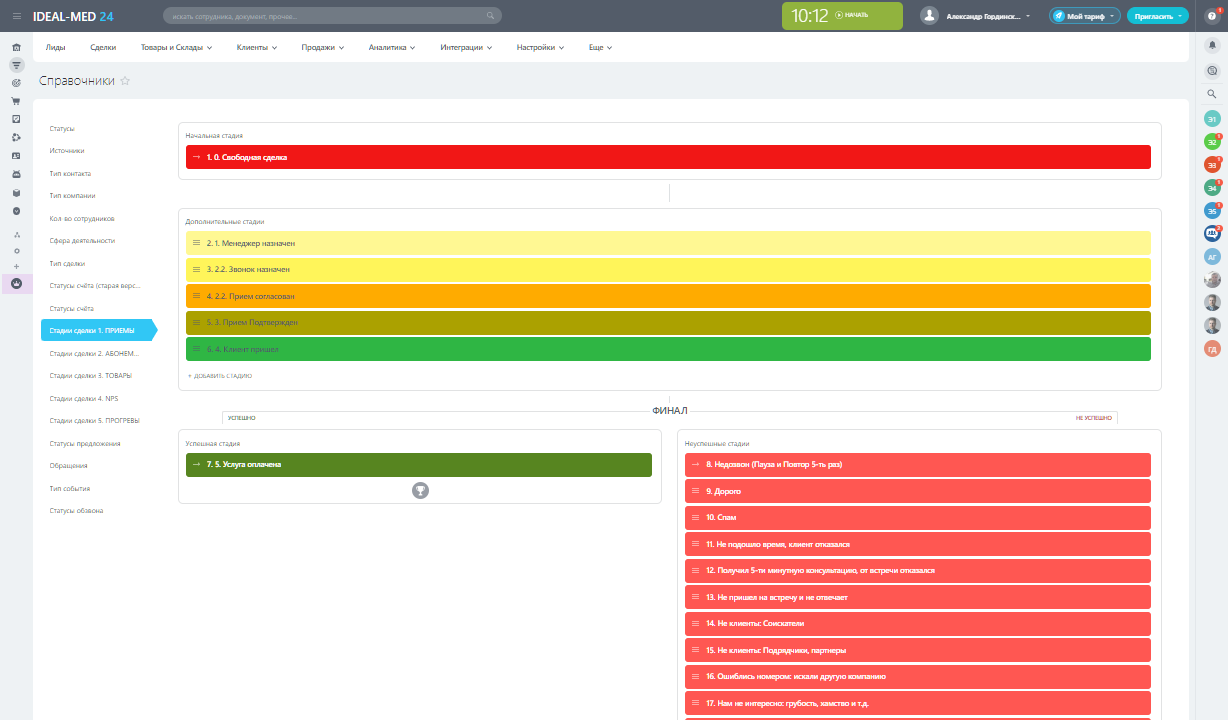1228x720 pixels.
Task: Open the shopping cart icon in sidebar
Action: click(x=16, y=101)
